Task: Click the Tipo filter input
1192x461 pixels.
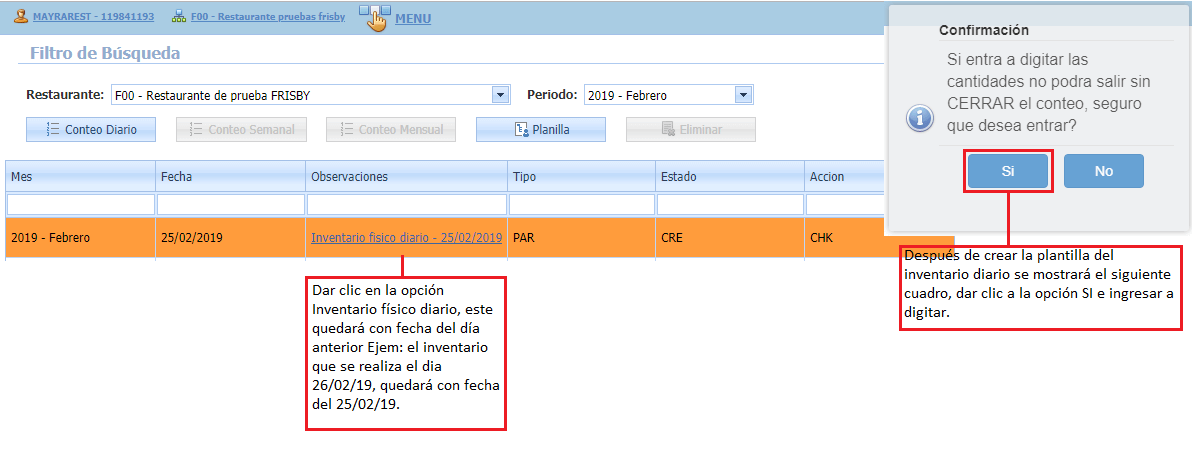Action: coord(582,204)
